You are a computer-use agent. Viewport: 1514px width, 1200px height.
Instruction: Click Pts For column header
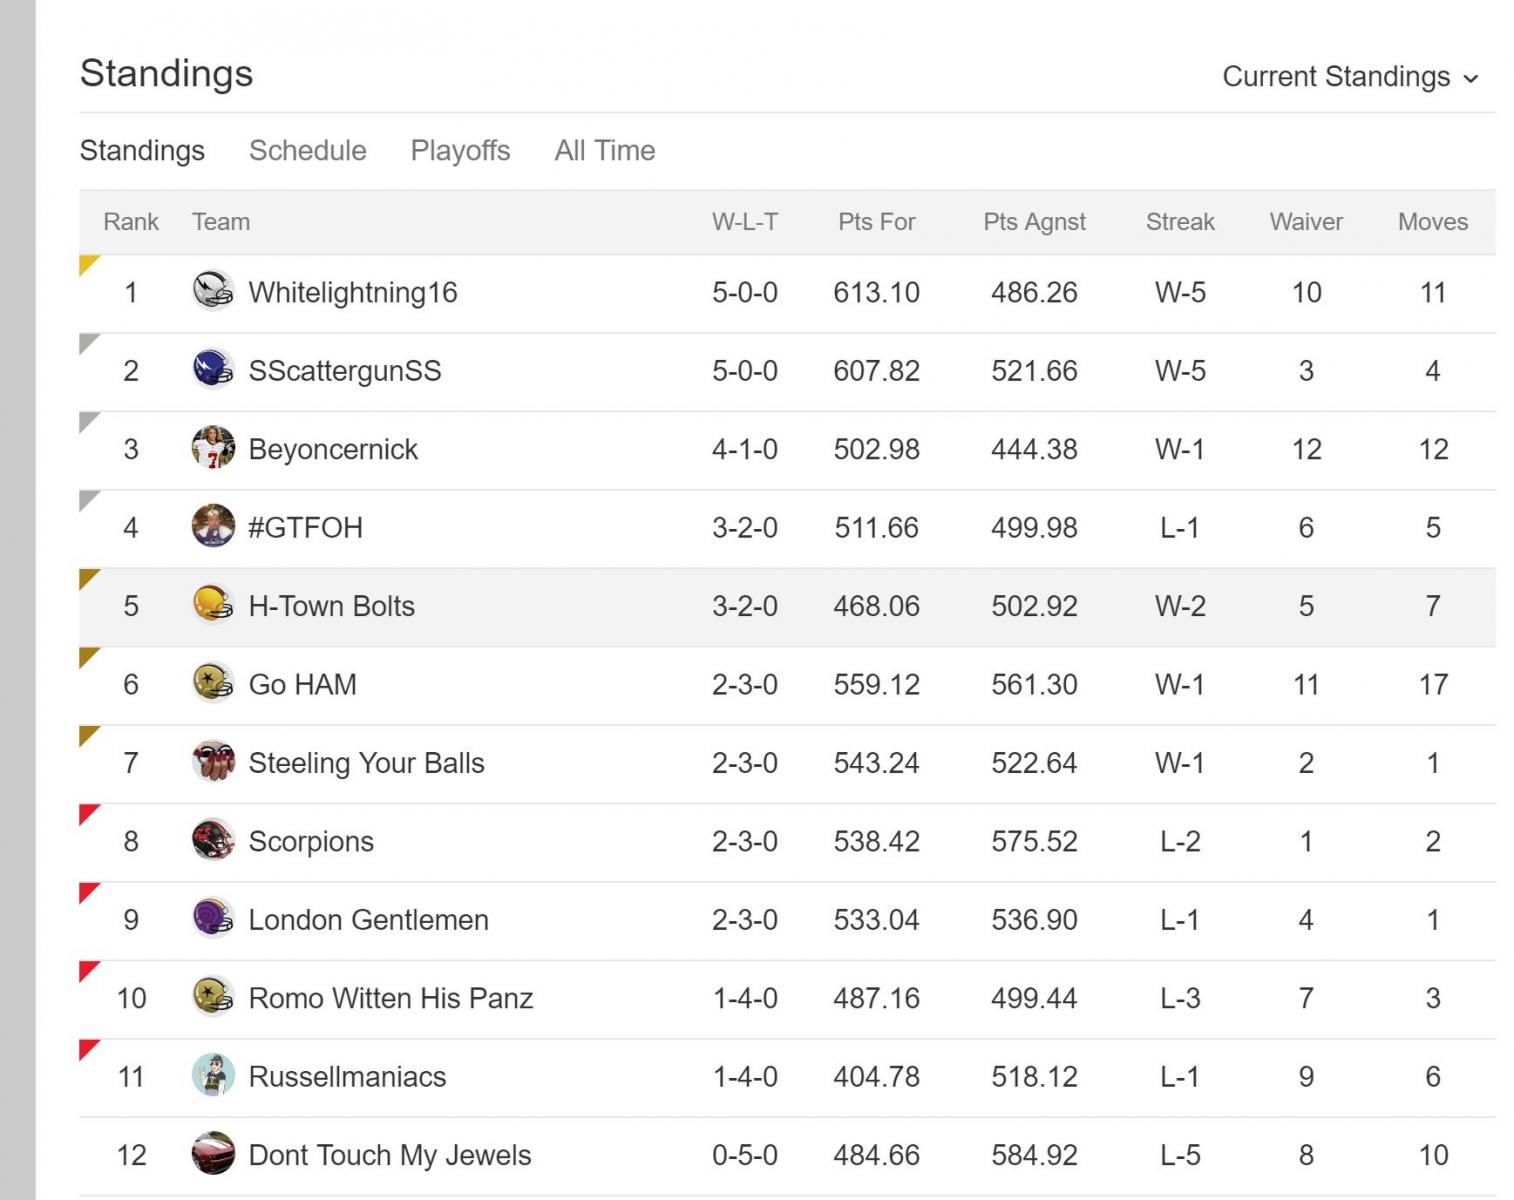[x=876, y=222]
